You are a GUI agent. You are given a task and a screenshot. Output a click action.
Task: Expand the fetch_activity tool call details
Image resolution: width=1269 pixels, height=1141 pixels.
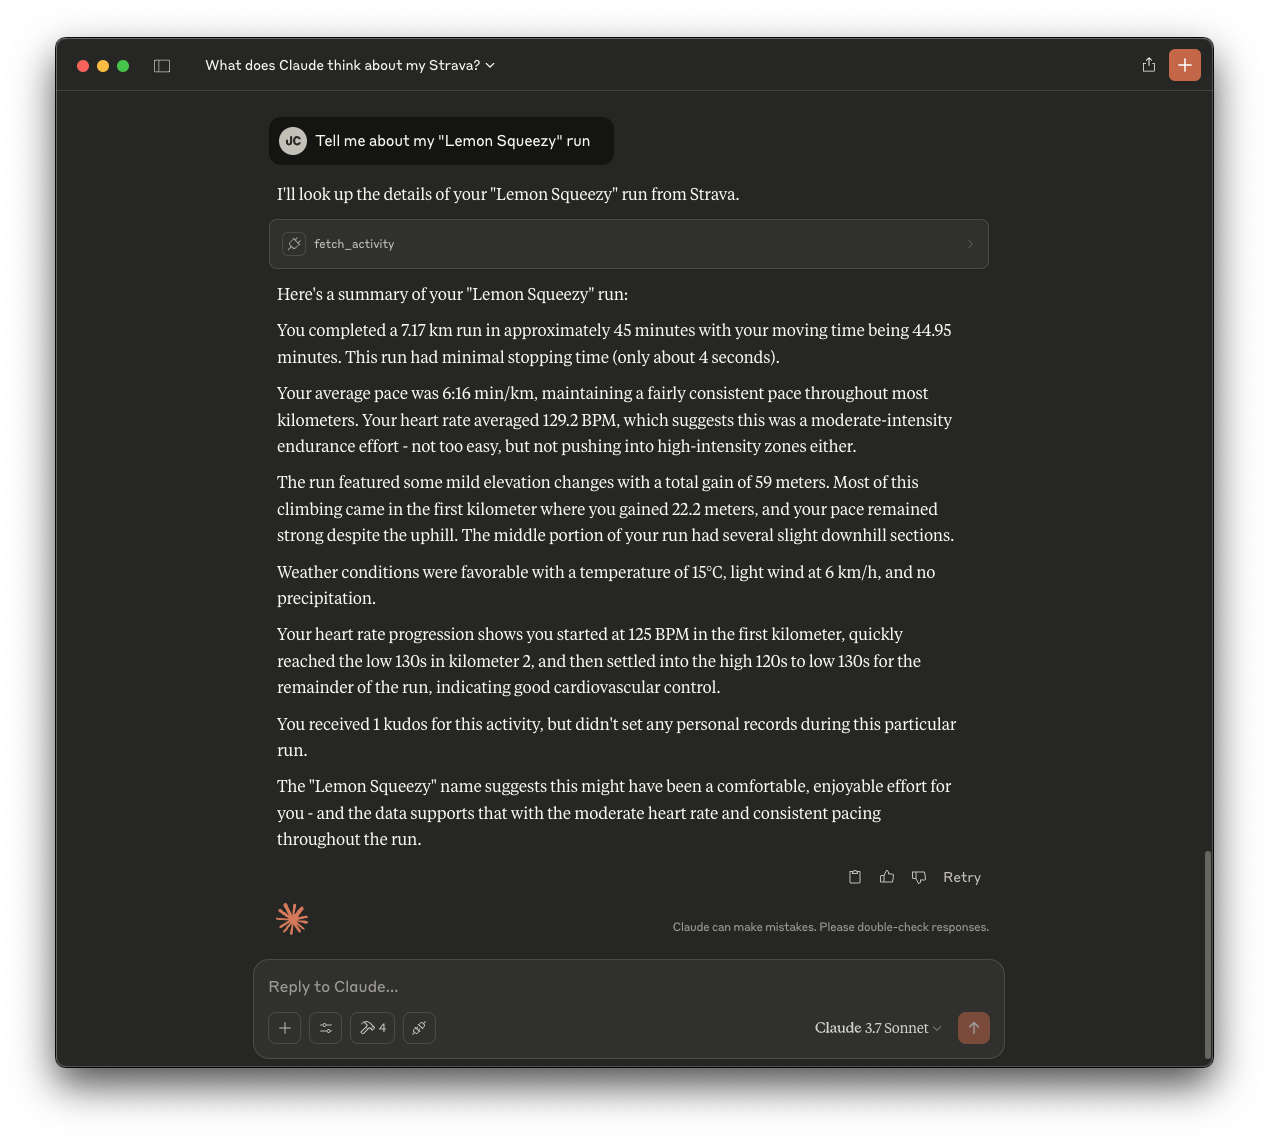(969, 243)
